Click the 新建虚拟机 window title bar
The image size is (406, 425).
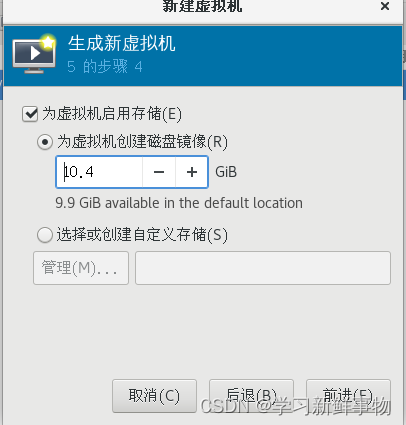coord(202,7)
